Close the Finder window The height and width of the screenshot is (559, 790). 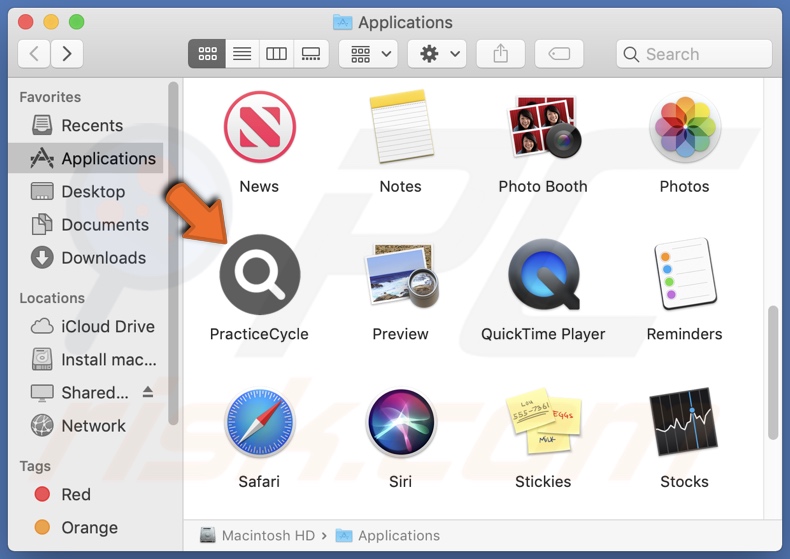(x=25, y=22)
